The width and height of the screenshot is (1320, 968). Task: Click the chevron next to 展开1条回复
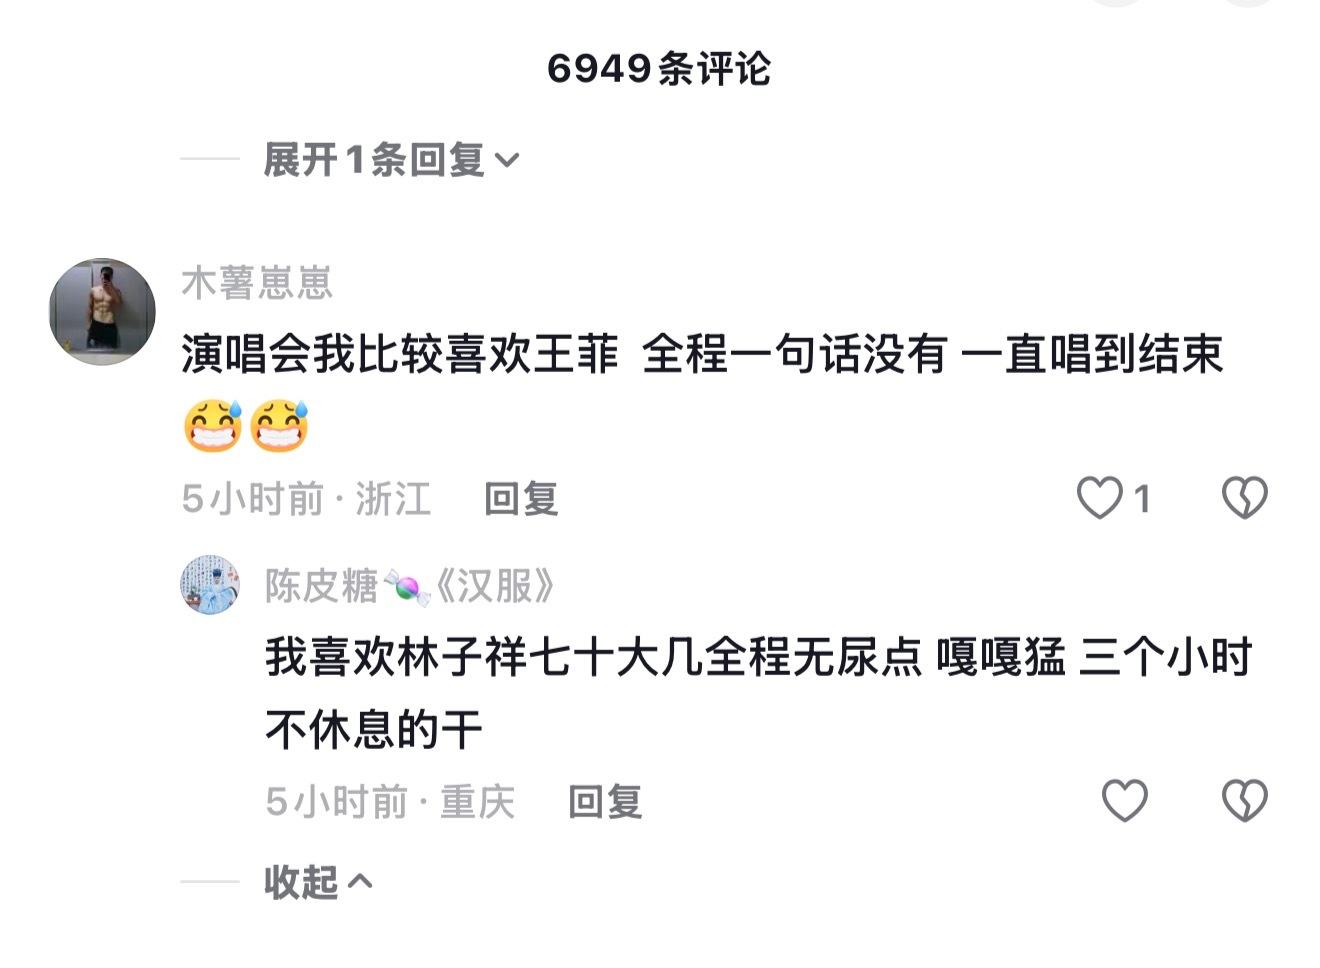pos(507,161)
